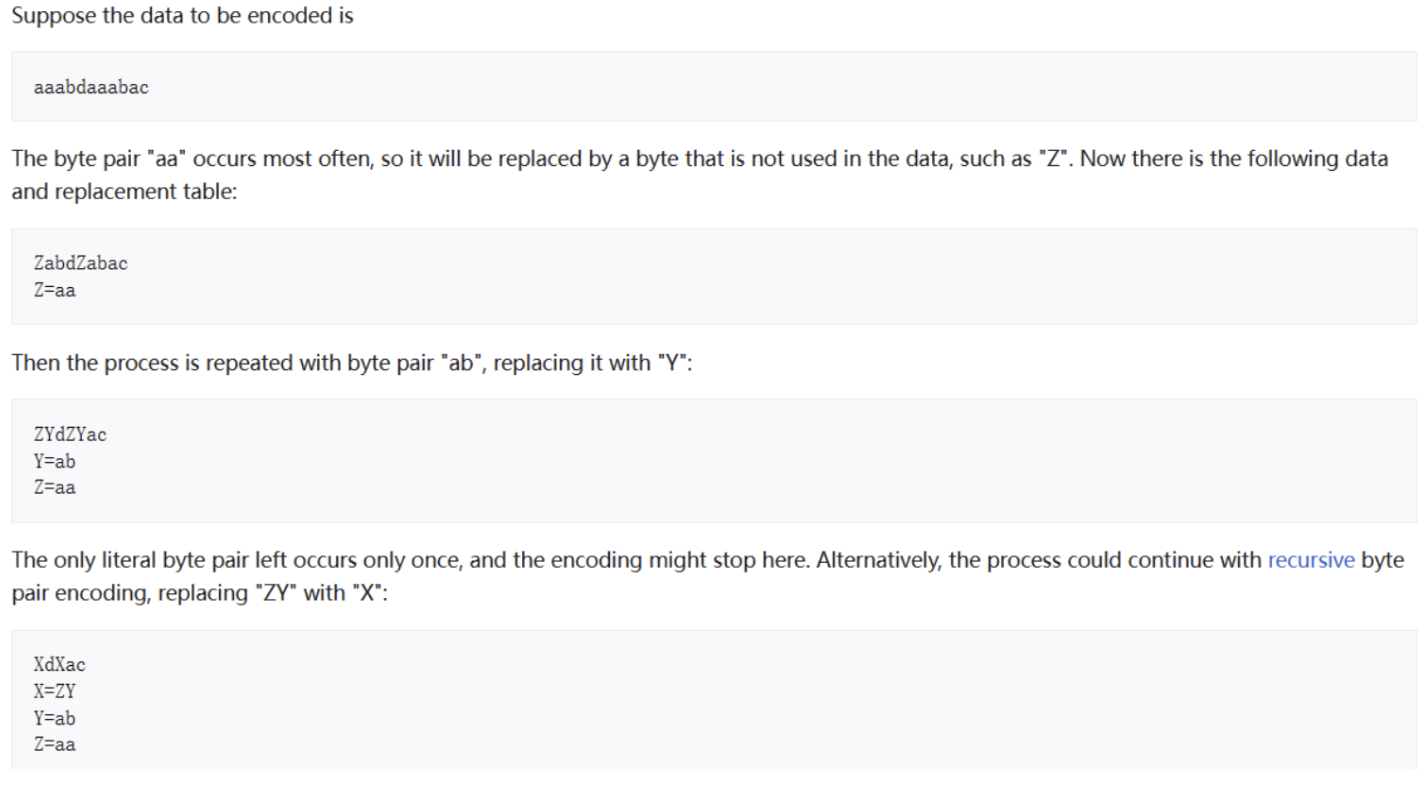The image size is (1426, 786).
Task: Click the code line "X=ZY"
Action: 54,691
